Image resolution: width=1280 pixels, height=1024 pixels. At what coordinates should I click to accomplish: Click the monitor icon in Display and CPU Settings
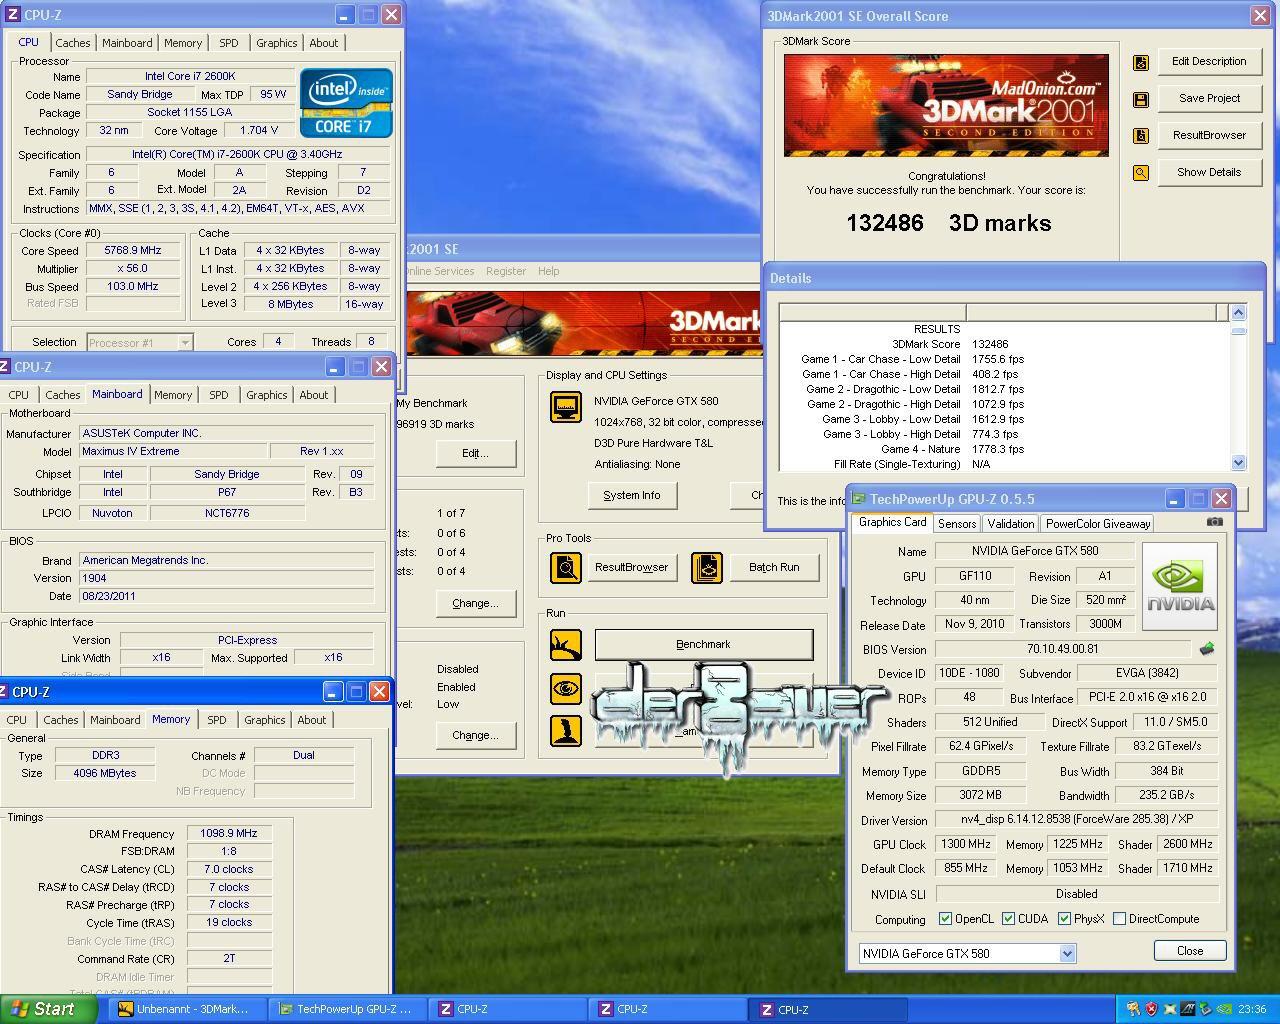(566, 407)
